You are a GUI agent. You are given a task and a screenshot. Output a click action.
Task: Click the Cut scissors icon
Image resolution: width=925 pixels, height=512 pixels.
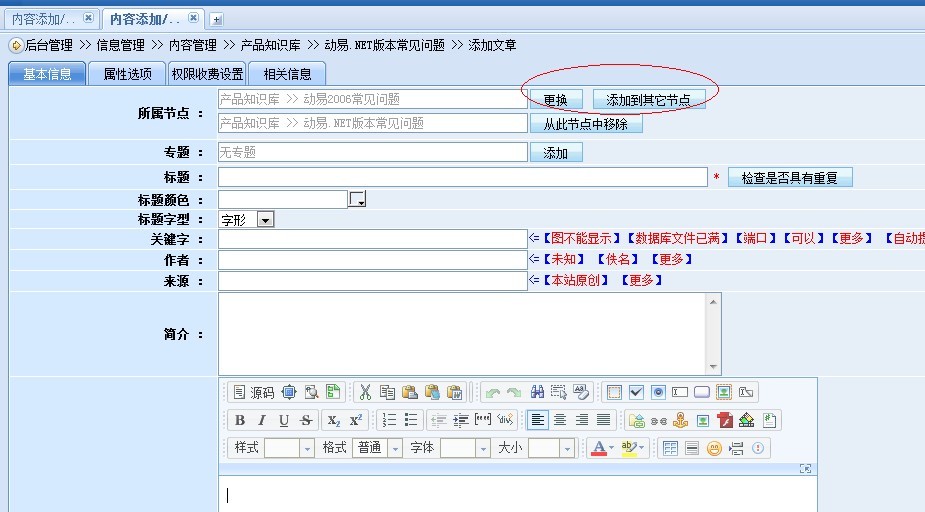coord(365,392)
